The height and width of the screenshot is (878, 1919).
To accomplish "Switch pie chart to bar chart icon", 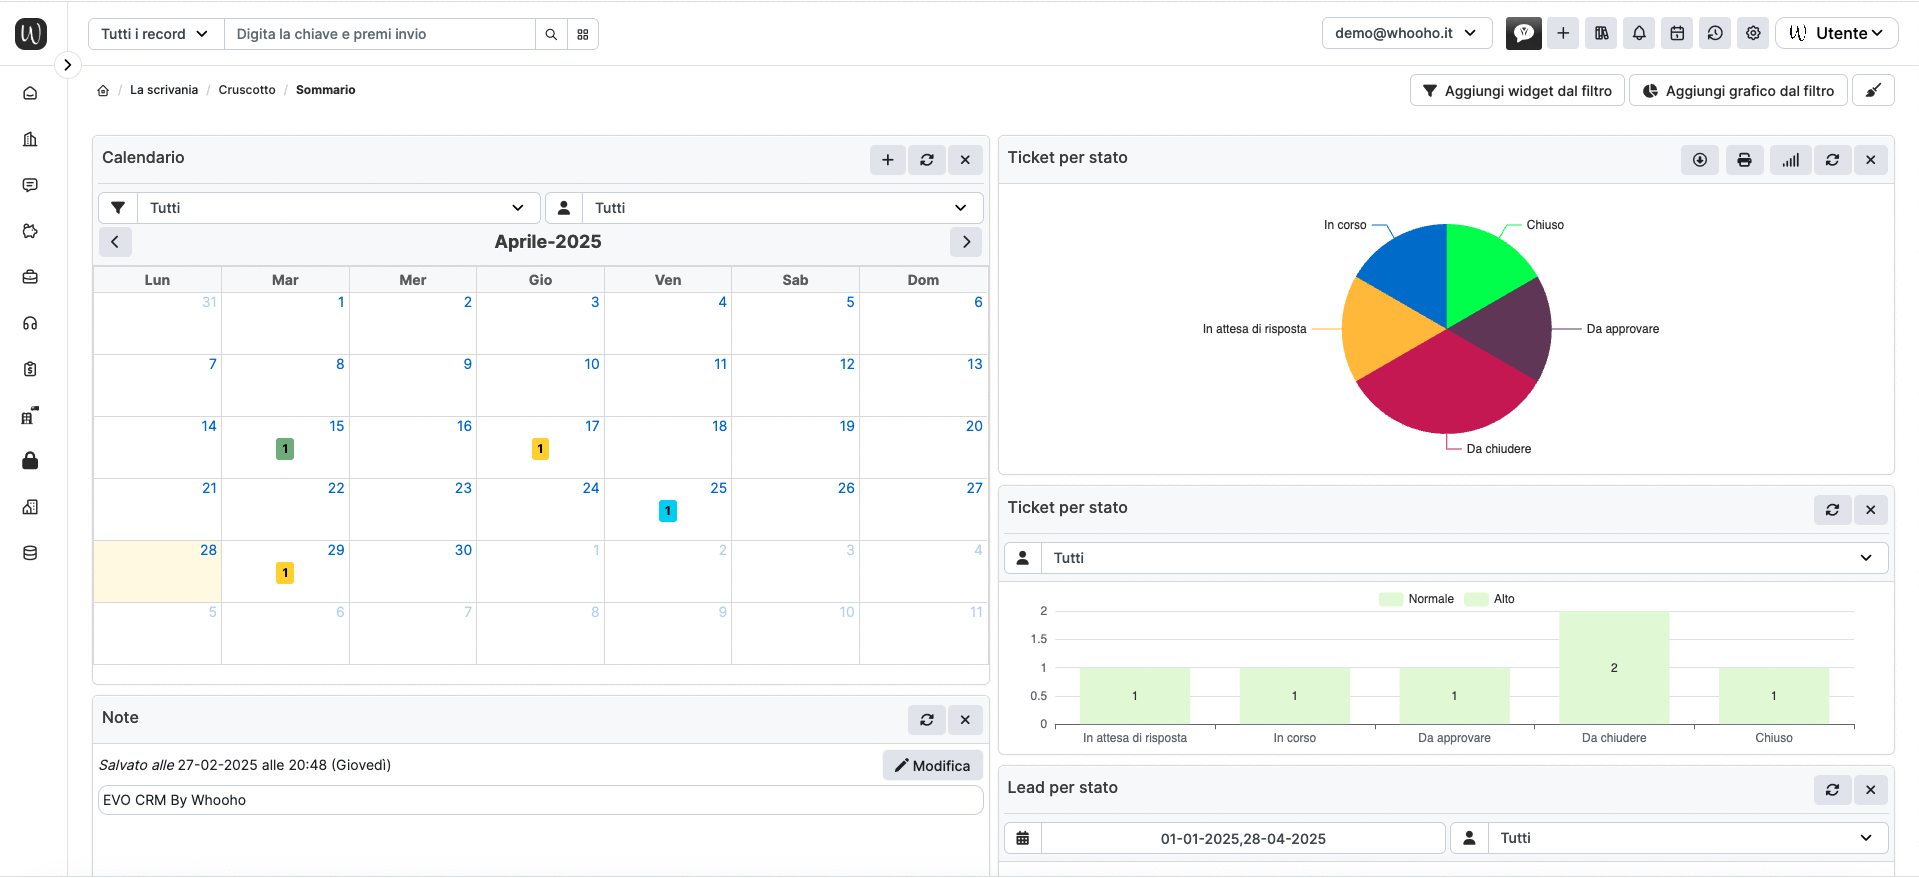I will (x=1790, y=159).
